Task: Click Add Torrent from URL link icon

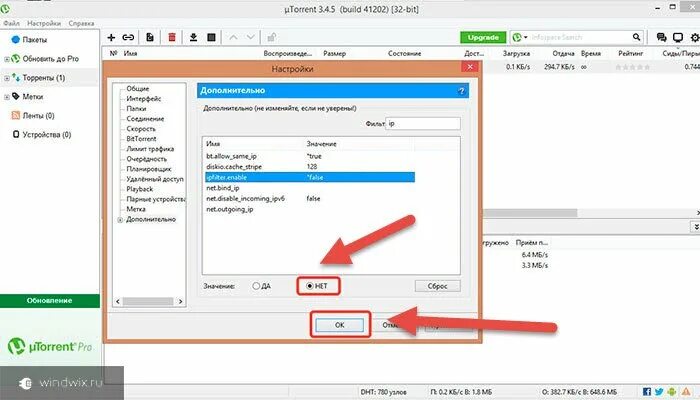Action: 128,38
